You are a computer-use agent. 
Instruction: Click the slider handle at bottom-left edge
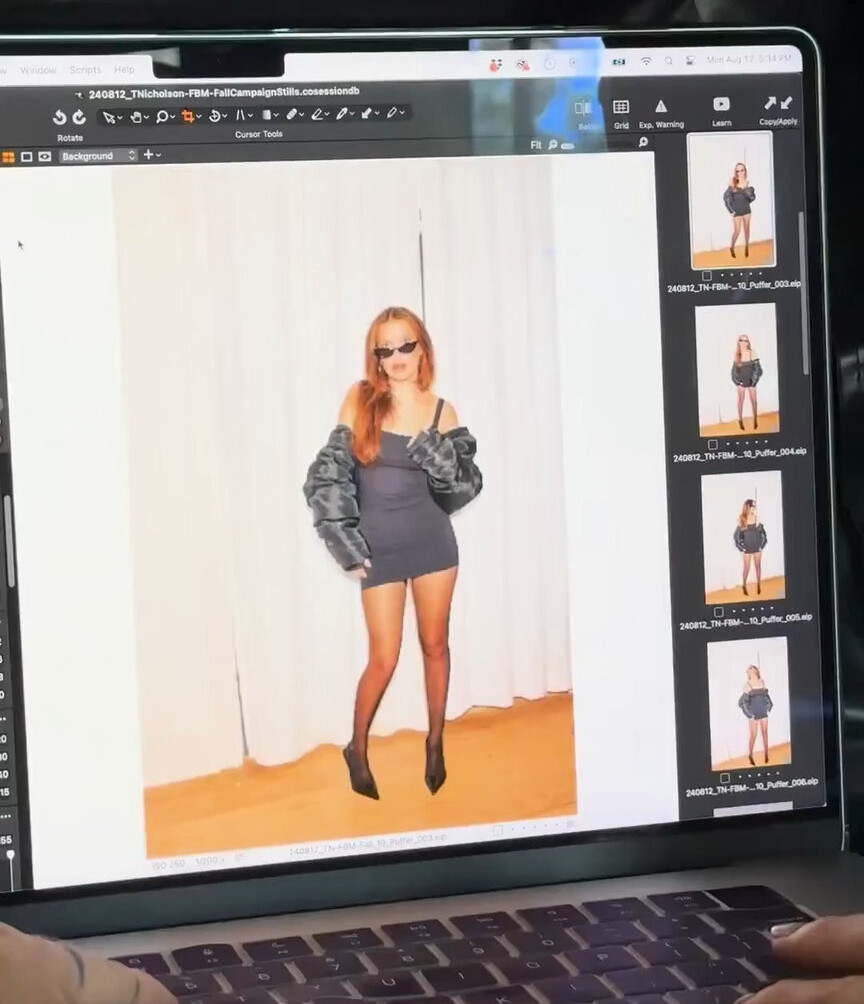pyautogui.click(x=10, y=855)
